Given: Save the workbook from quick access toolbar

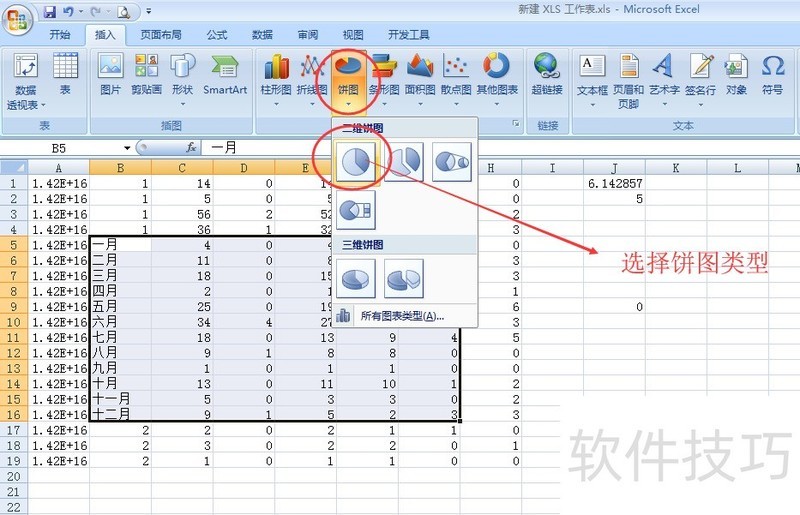Looking at the screenshot, I should [x=49, y=11].
